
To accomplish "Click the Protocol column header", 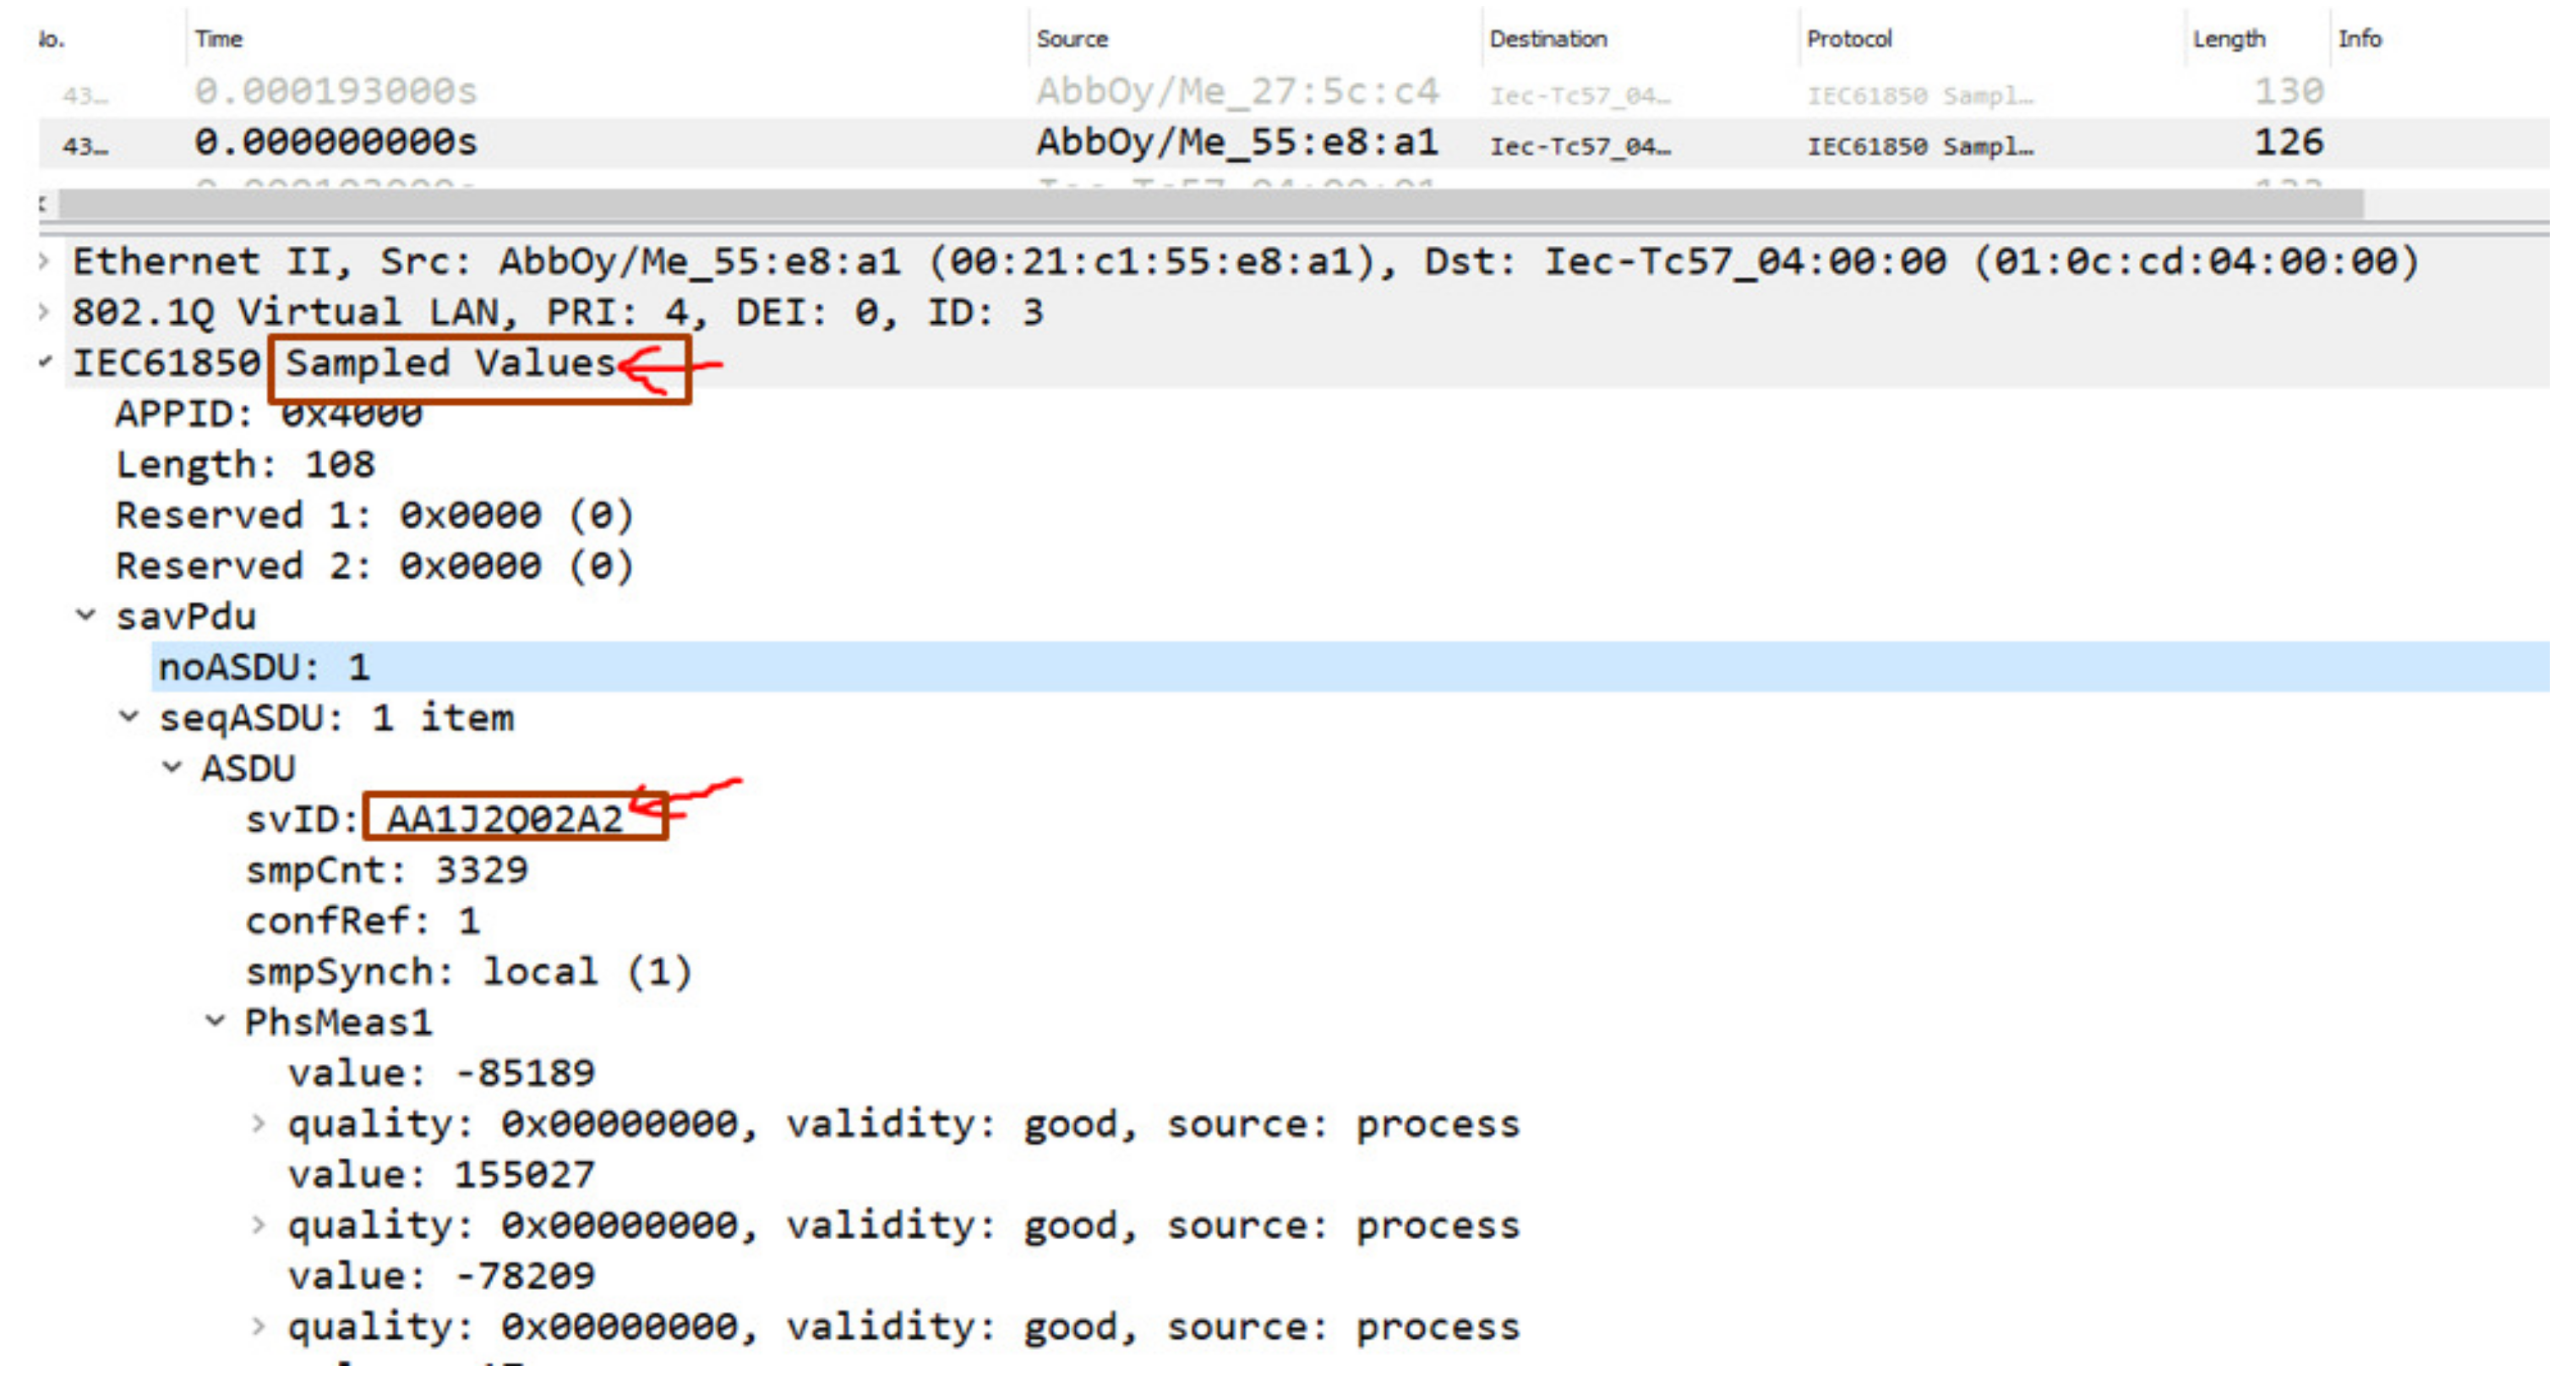I will pos(1849,39).
